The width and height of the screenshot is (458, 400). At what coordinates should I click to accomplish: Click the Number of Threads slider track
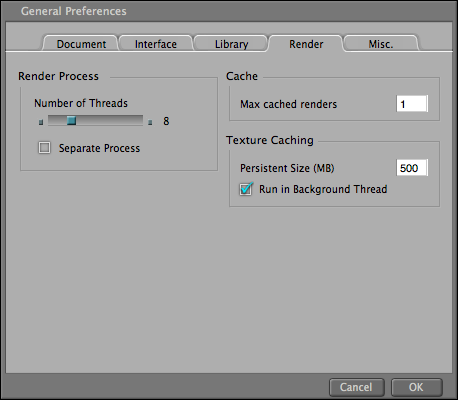click(x=95, y=120)
